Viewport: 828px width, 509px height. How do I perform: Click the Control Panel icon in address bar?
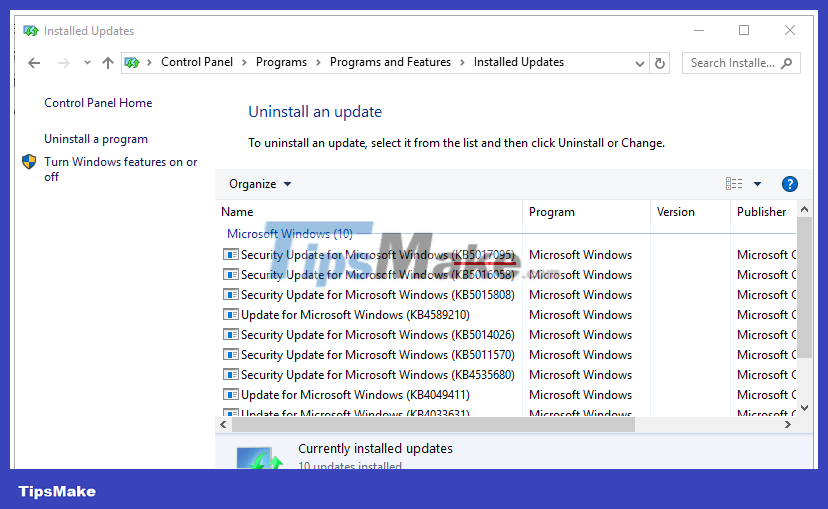(x=132, y=63)
